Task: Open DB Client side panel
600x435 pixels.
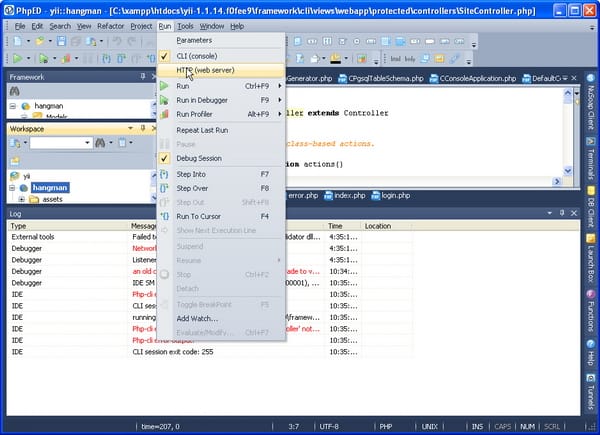Action: (590, 207)
